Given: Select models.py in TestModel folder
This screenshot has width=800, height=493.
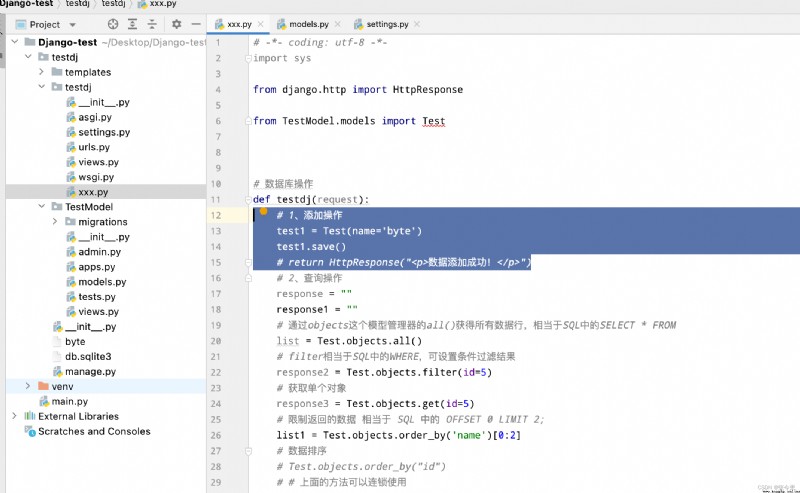Looking at the screenshot, I should point(102,282).
